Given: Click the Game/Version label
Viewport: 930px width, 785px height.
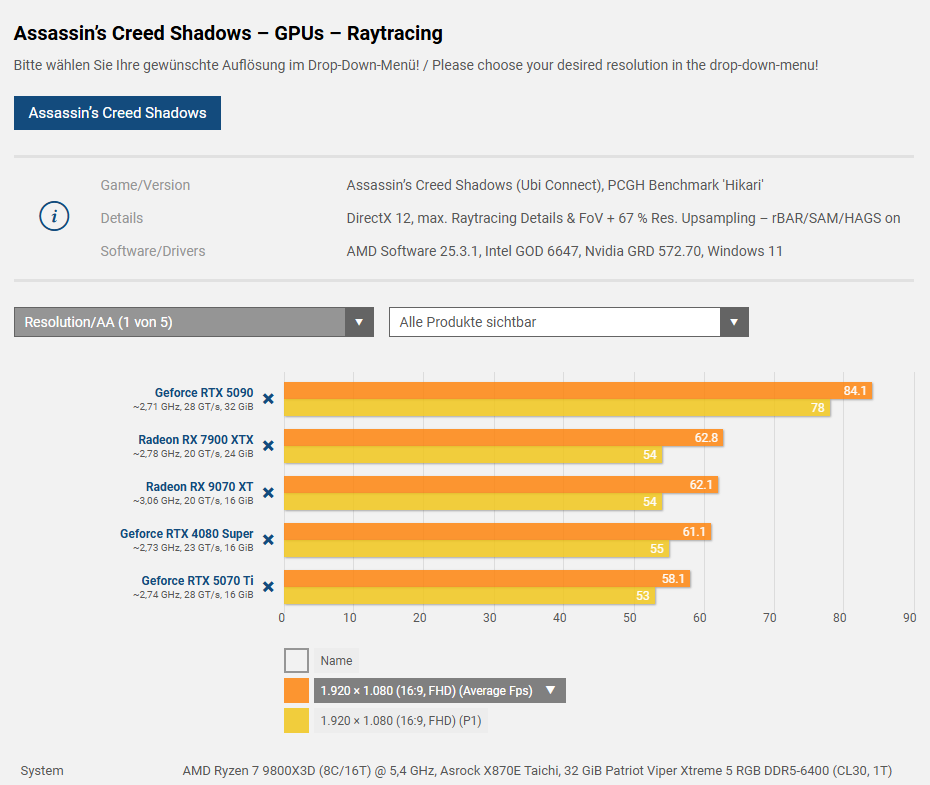Looking at the screenshot, I should (x=145, y=185).
